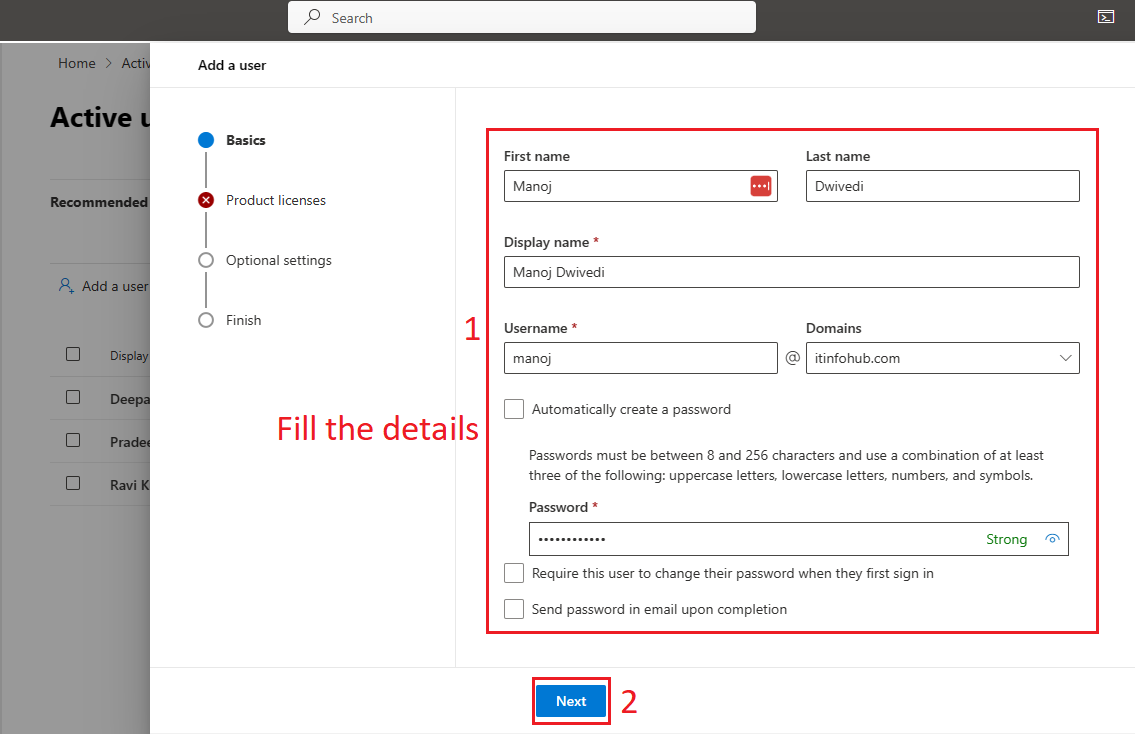Click the Deepa user name in list

click(x=130, y=400)
